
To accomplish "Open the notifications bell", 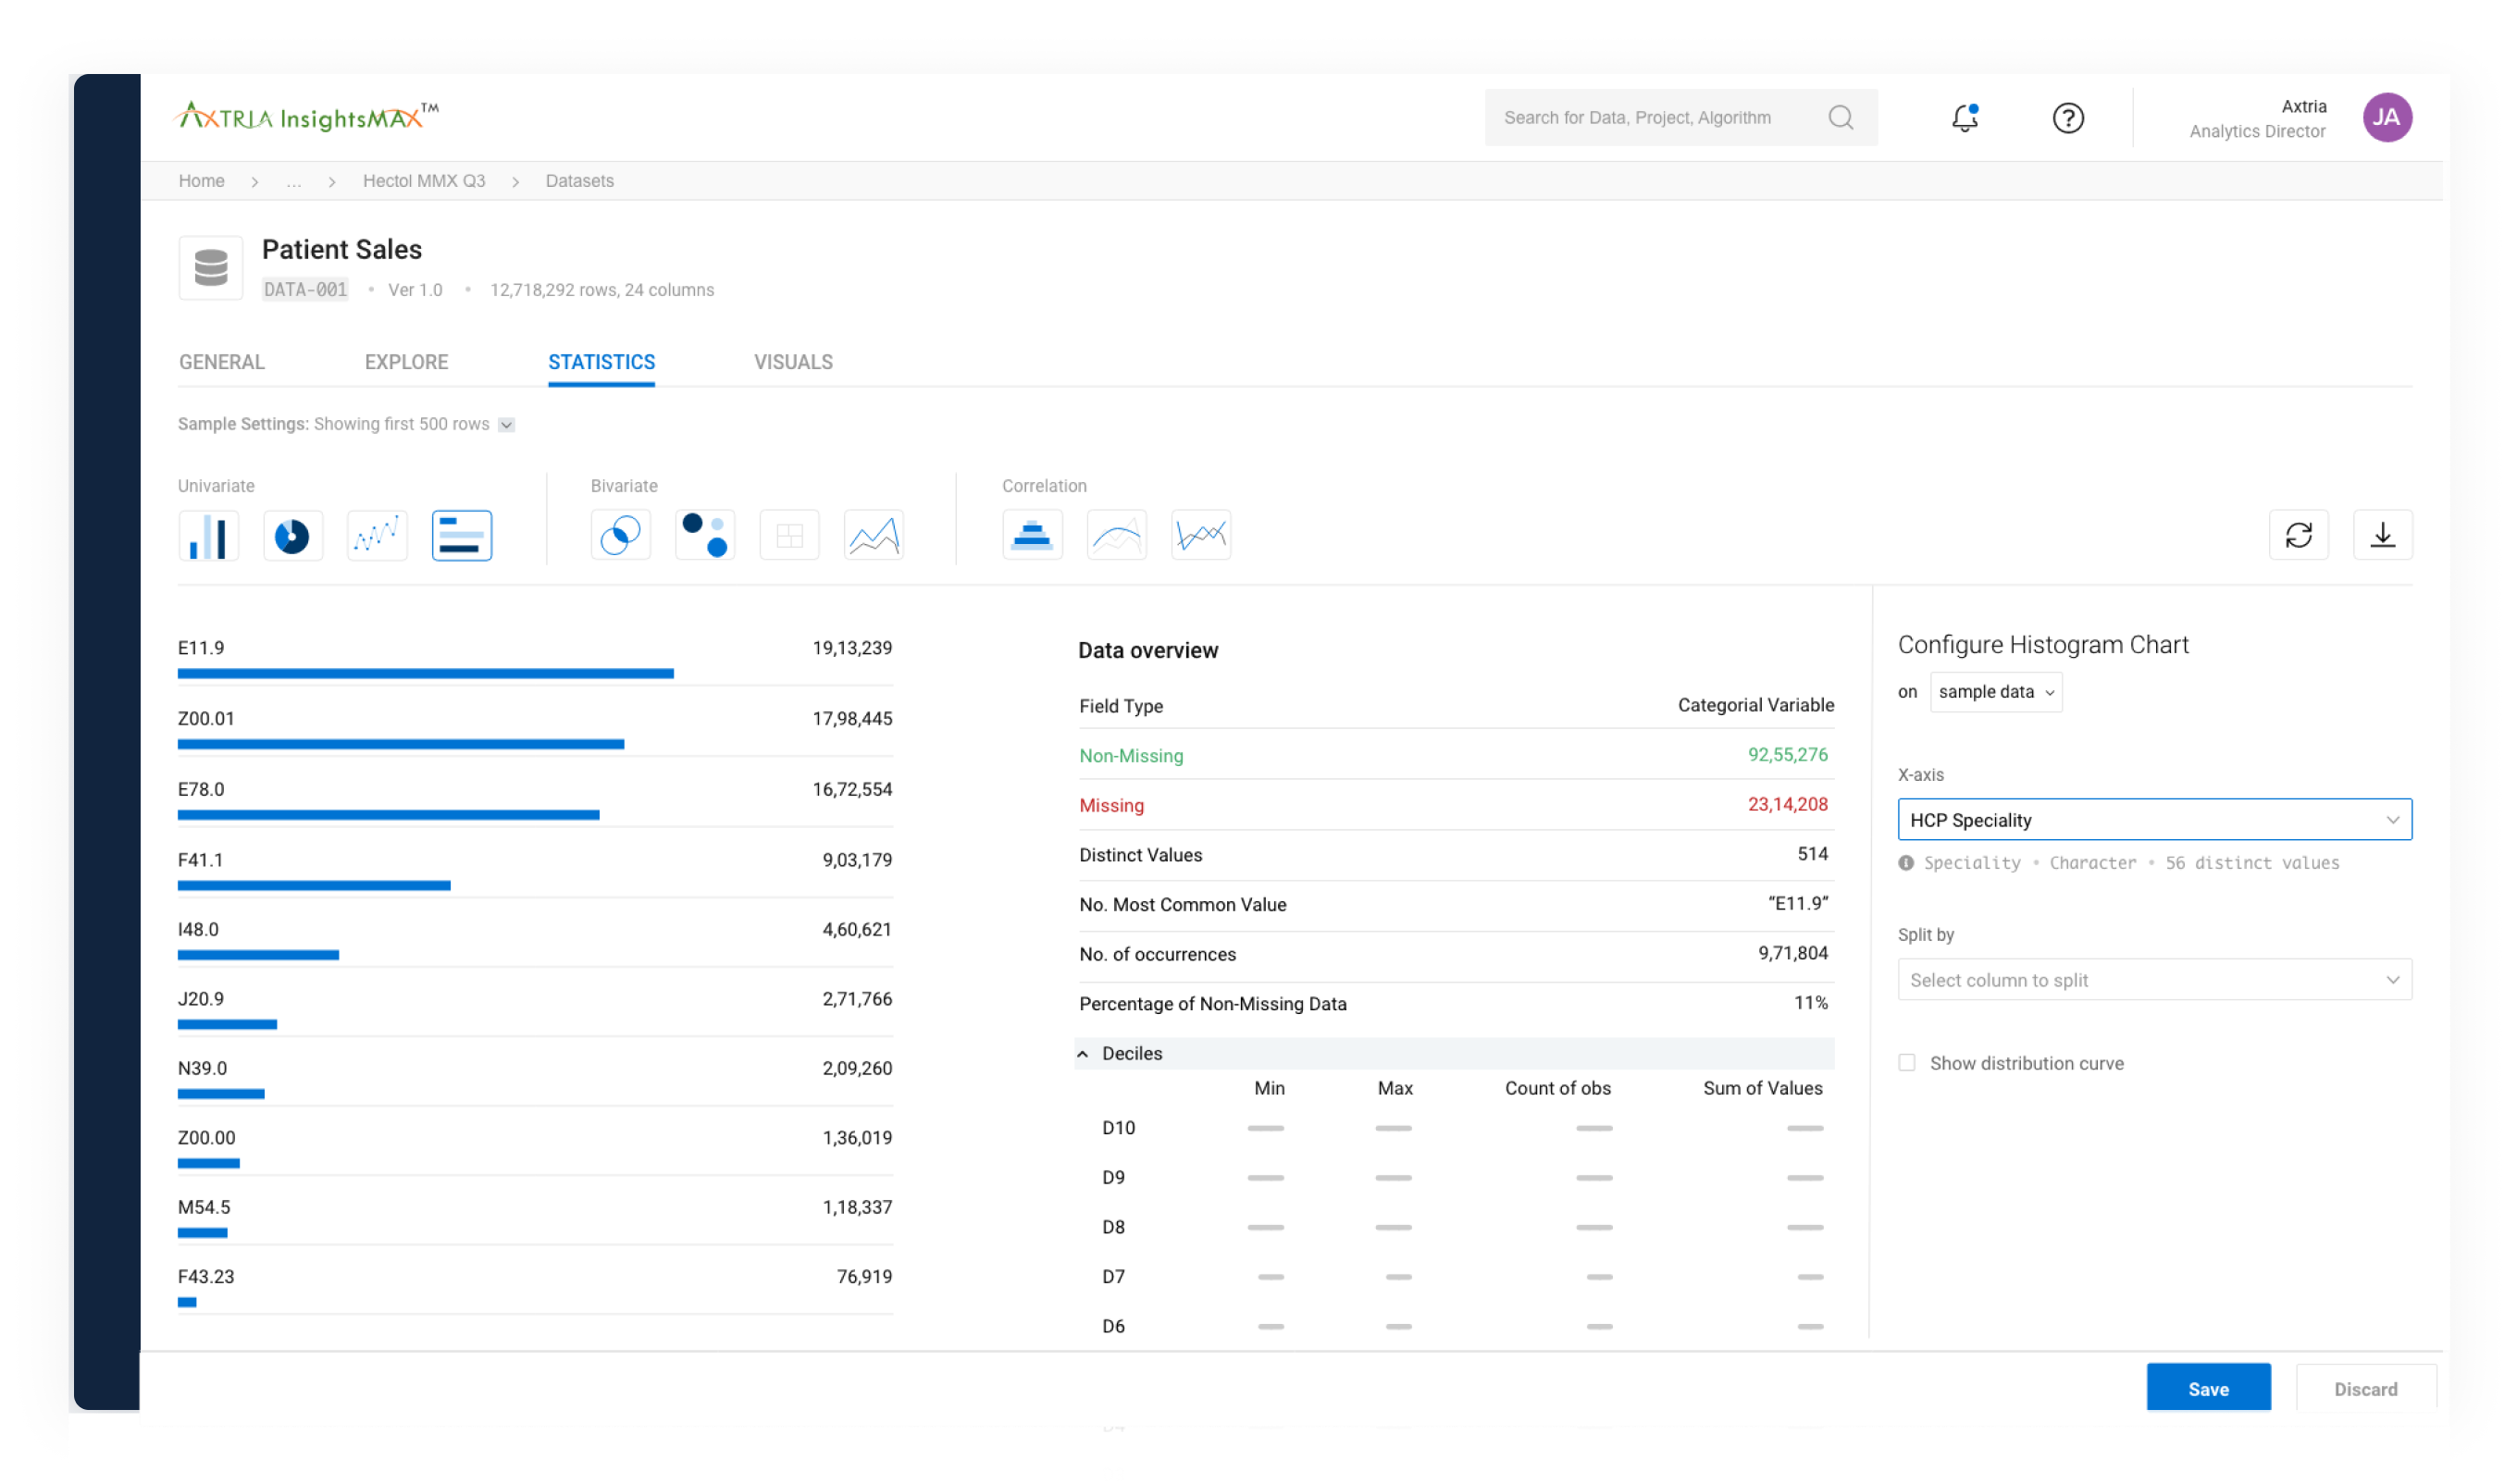I will coord(1964,117).
